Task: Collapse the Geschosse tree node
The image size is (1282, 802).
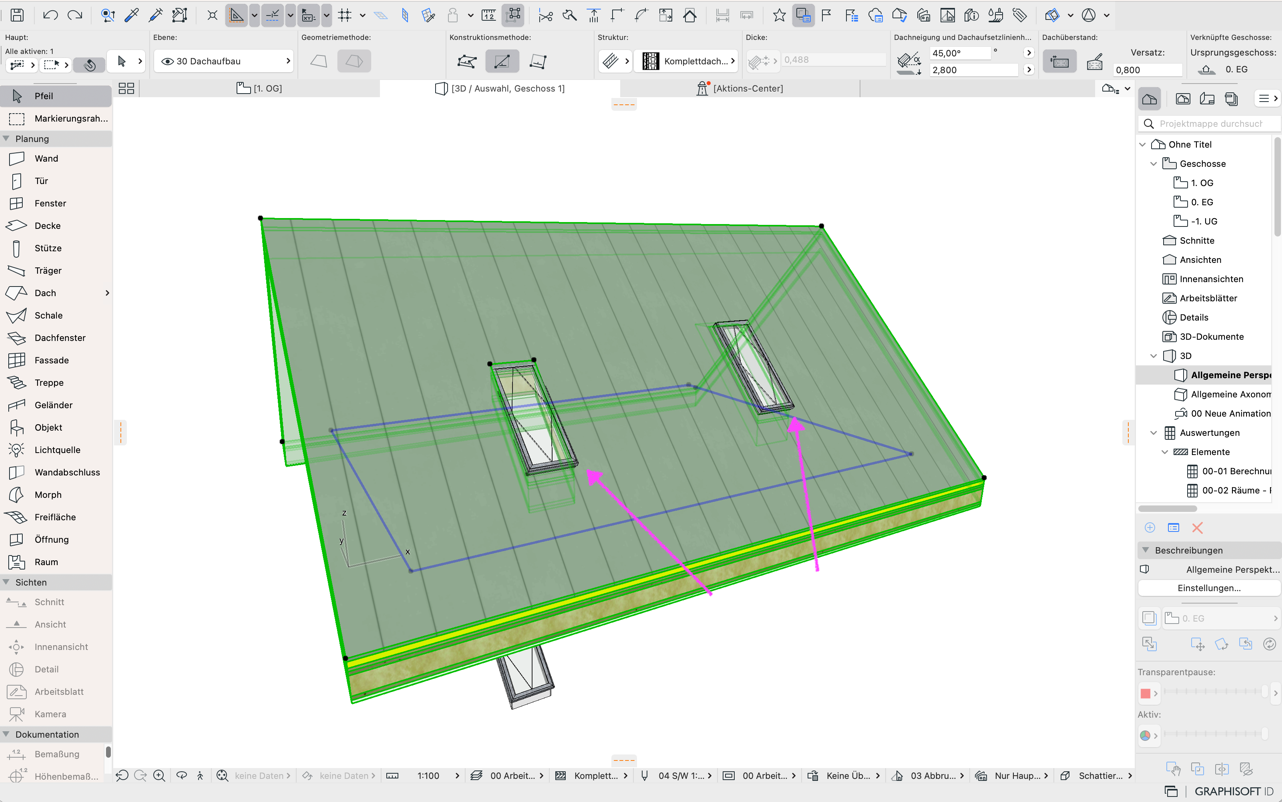Action: point(1154,164)
